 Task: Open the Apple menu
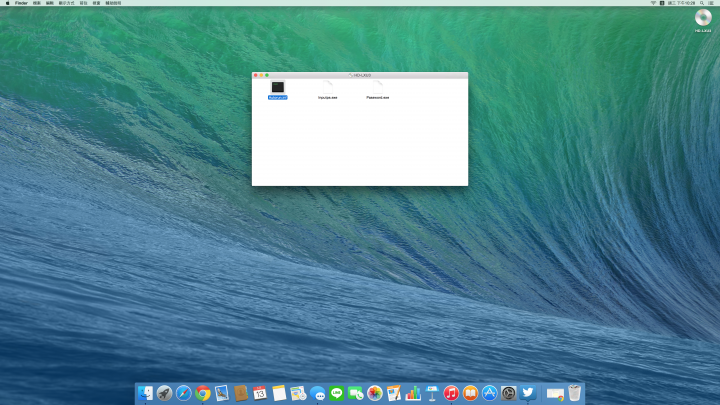pos(7,3)
